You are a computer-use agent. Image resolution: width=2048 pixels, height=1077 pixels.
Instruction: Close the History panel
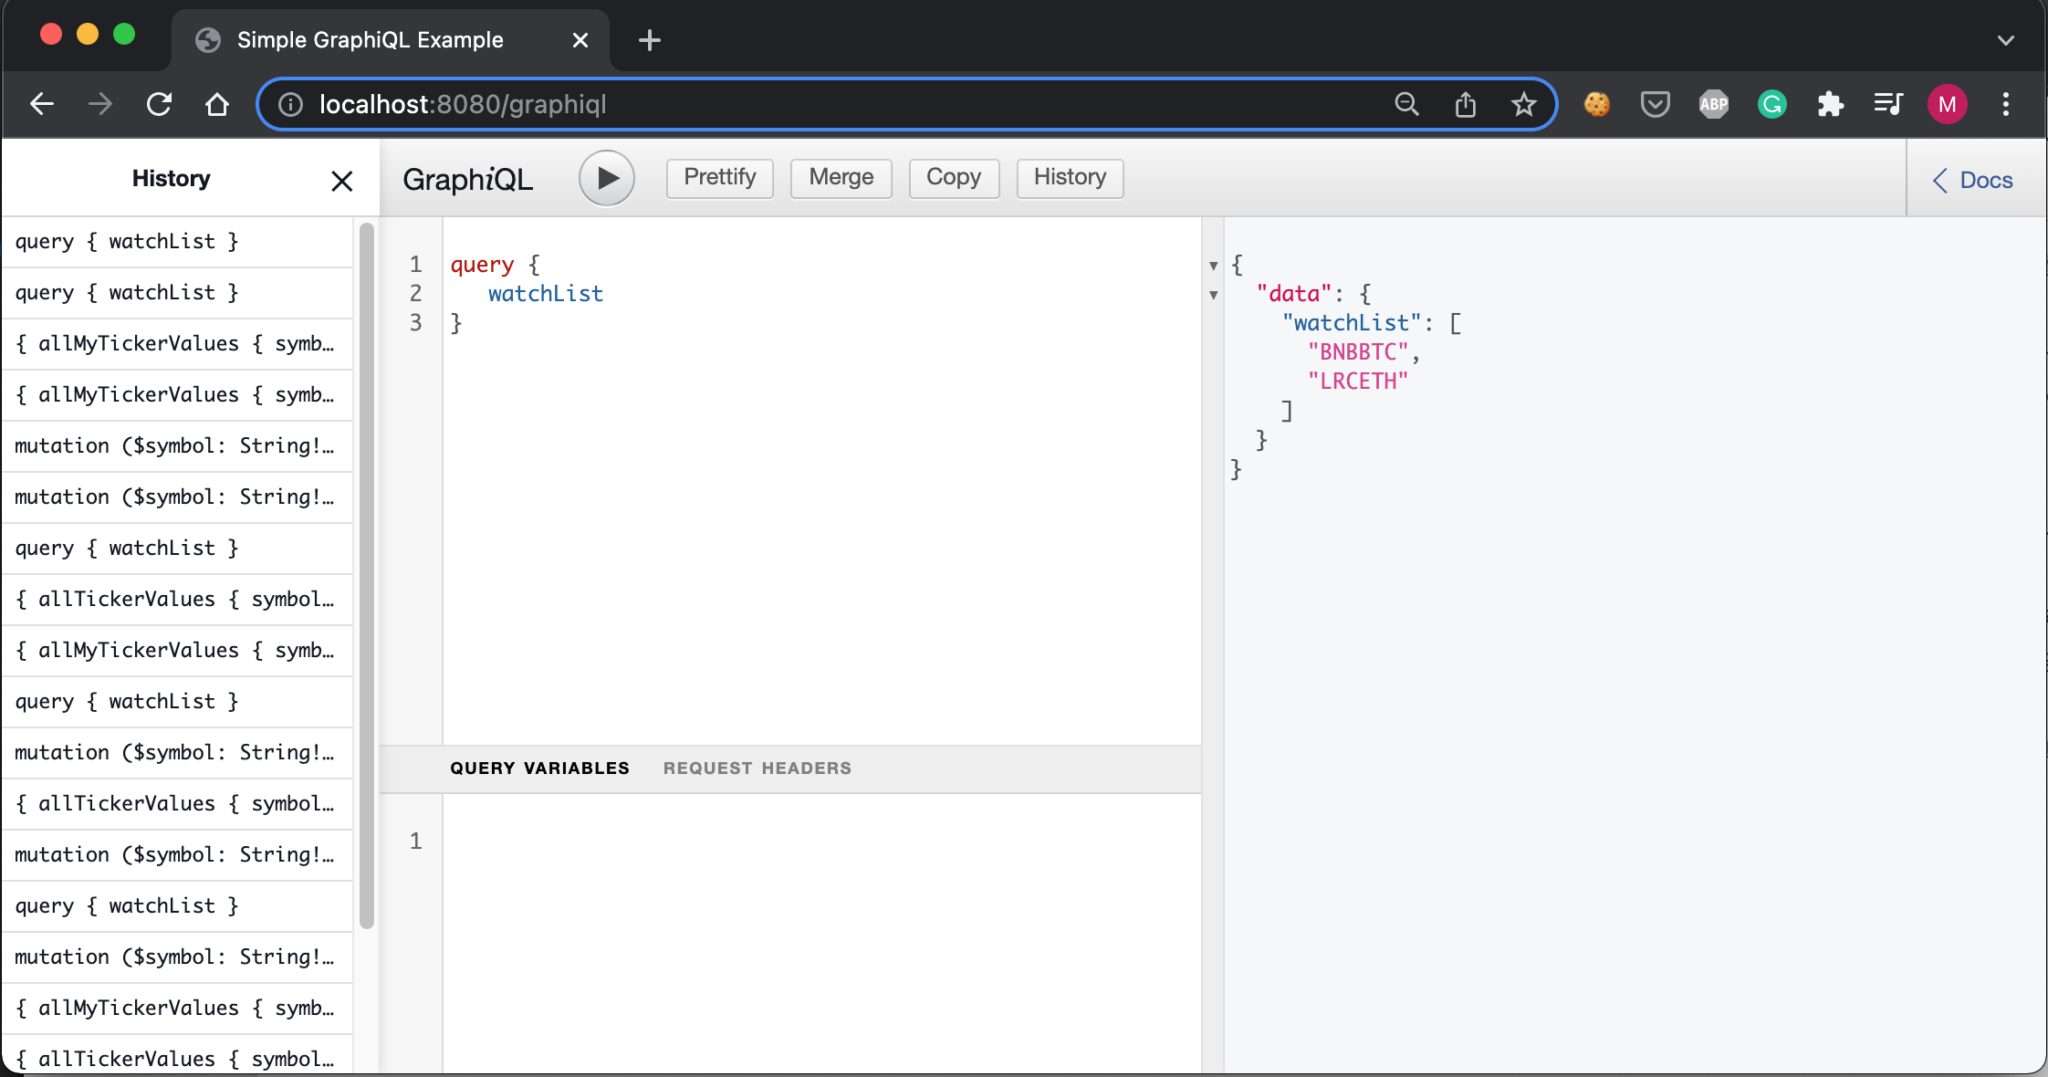click(342, 180)
